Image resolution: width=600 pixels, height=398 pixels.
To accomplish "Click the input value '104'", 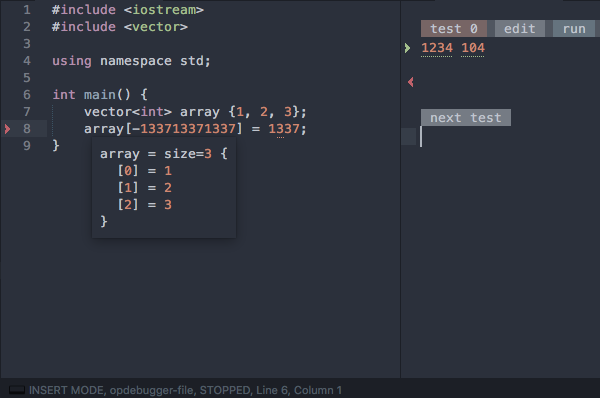I will coord(473,48).
